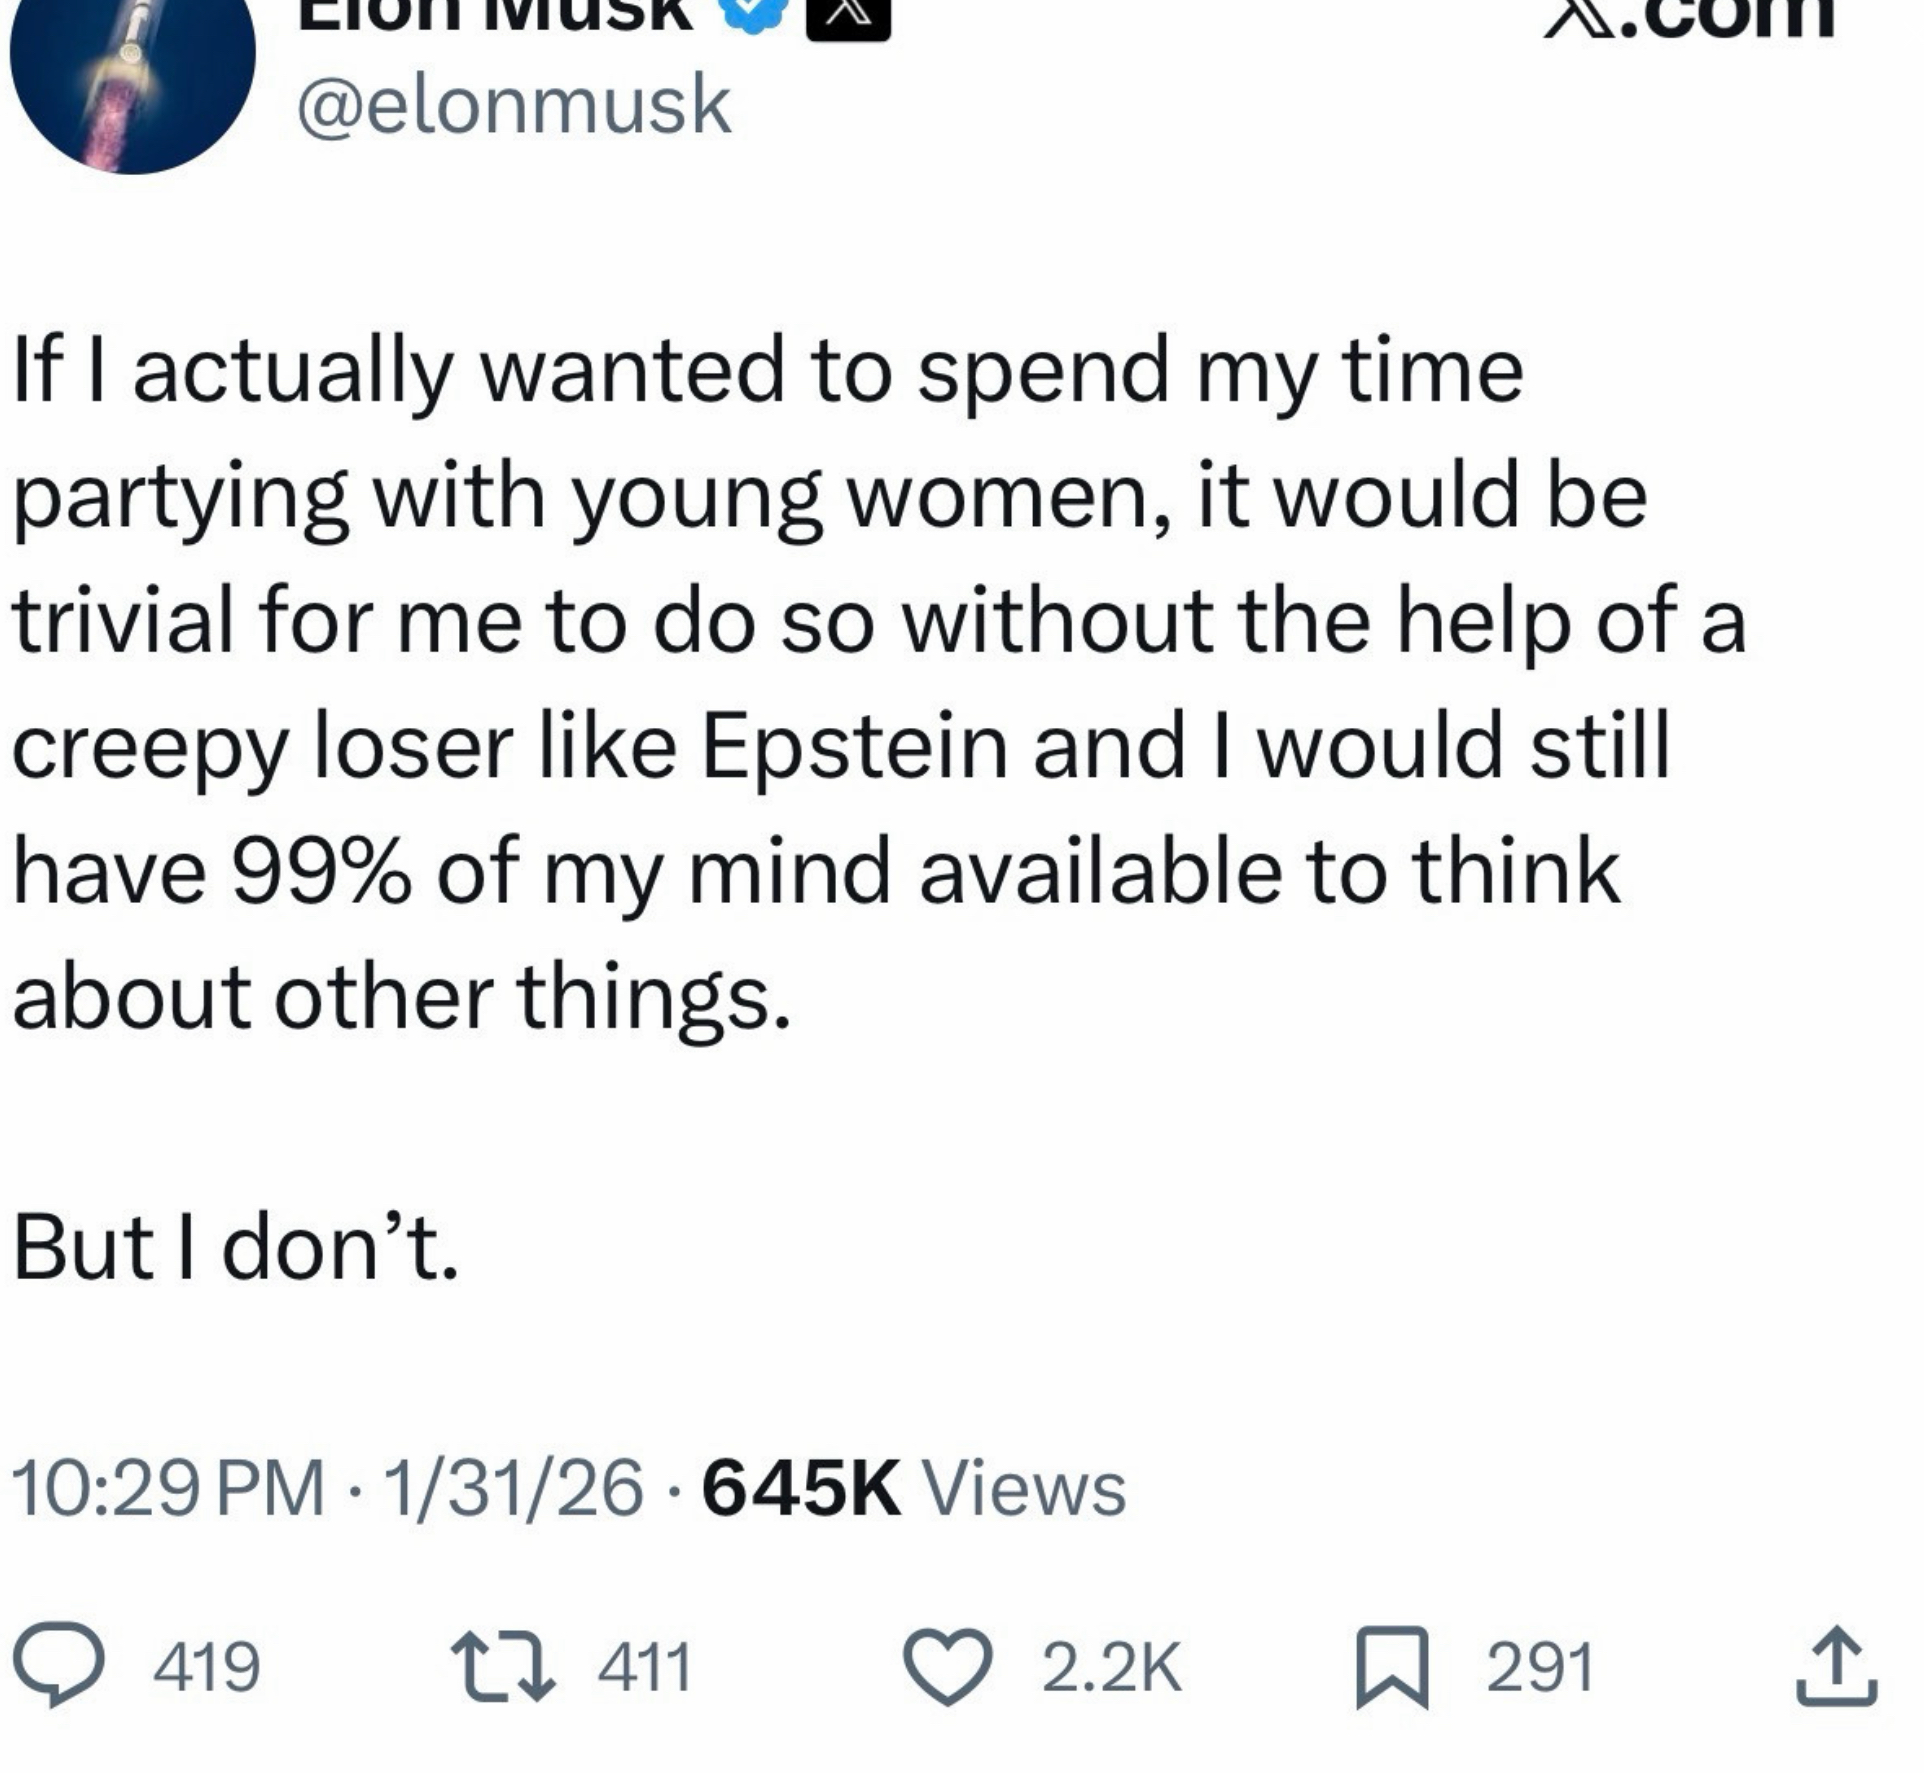Click the reply speech bubble icon
This screenshot has width=1924, height=1773.
click(x=58, y=1666)
